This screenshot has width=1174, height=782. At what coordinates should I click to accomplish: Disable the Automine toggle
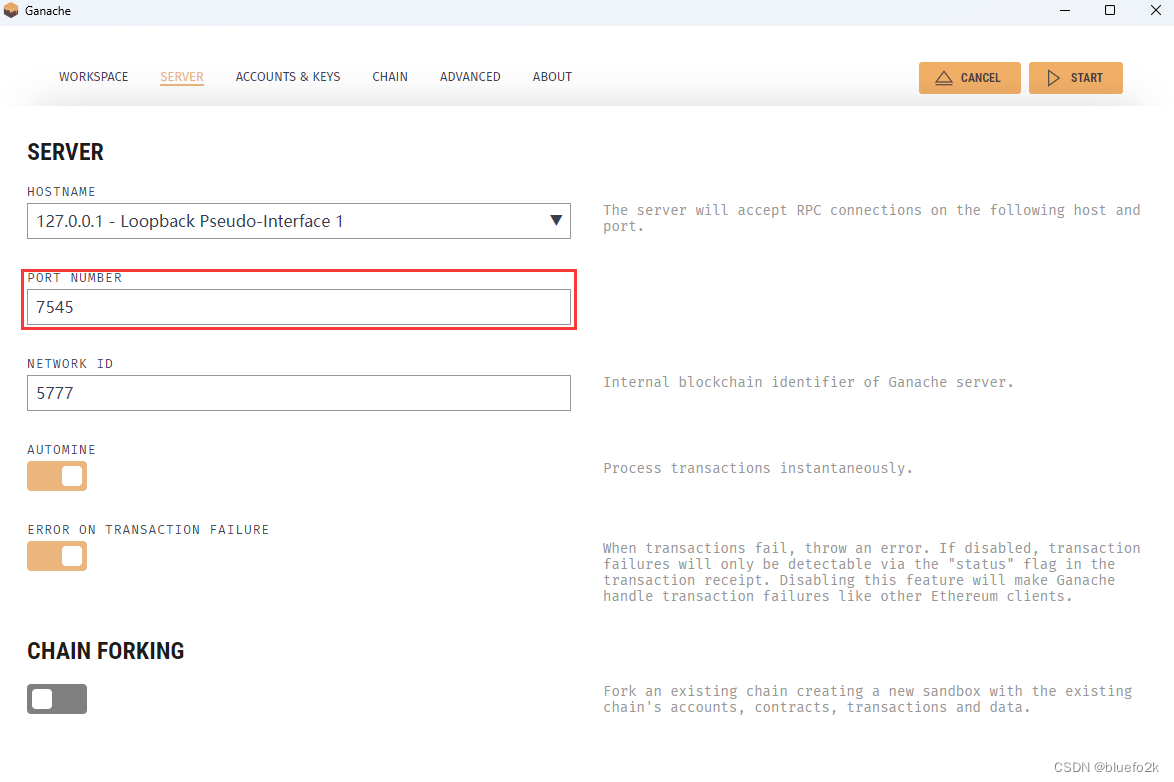point(57,476)
